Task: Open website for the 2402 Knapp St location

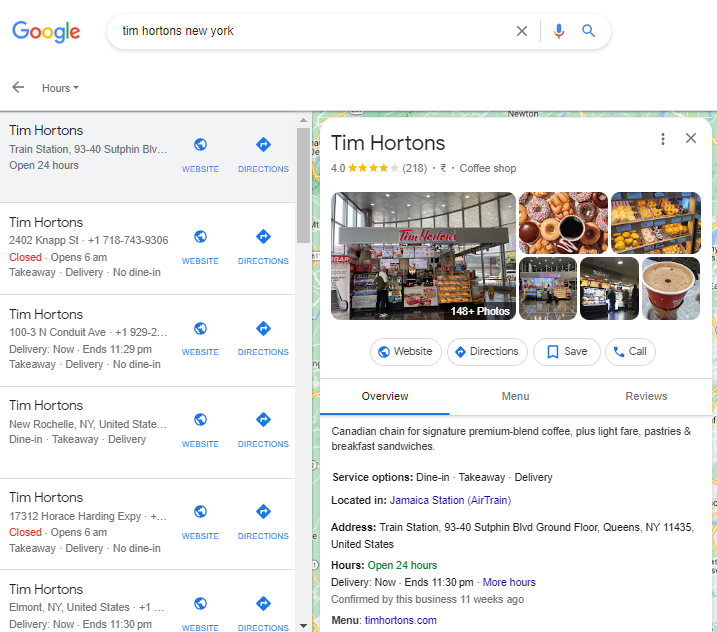Action: (200, 244)
